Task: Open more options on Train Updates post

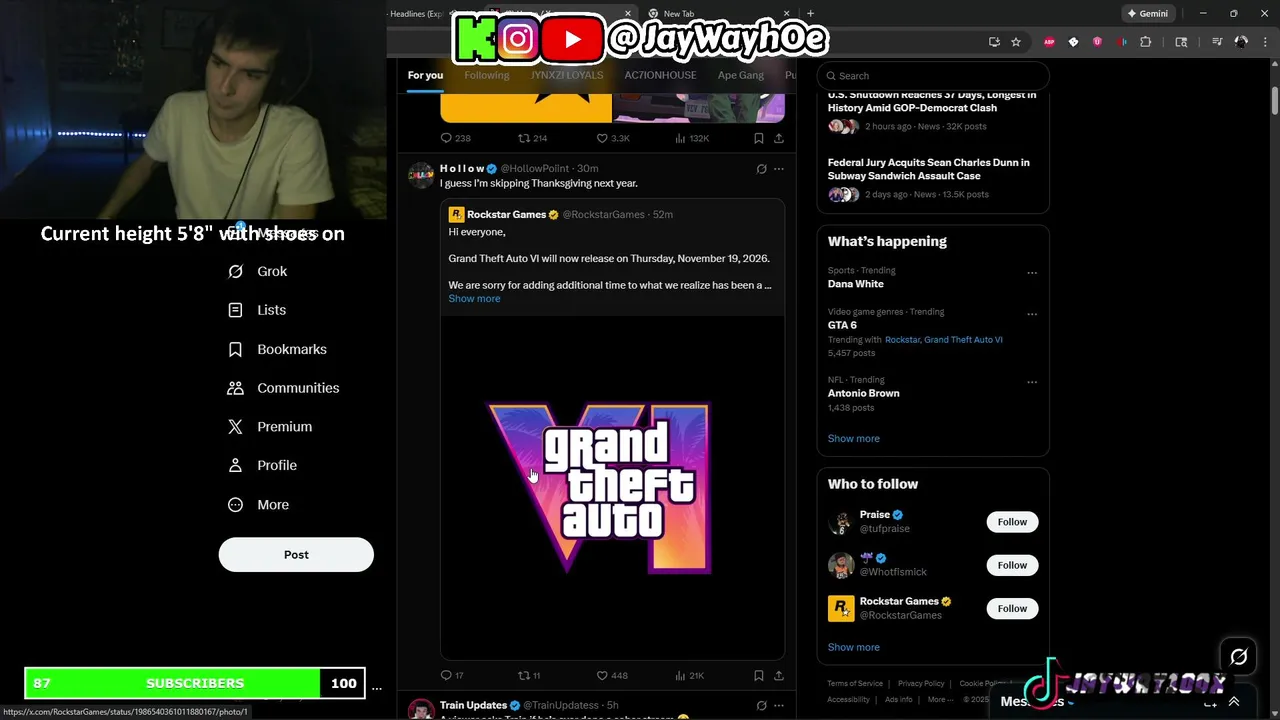Action: (x=779, y=706)
